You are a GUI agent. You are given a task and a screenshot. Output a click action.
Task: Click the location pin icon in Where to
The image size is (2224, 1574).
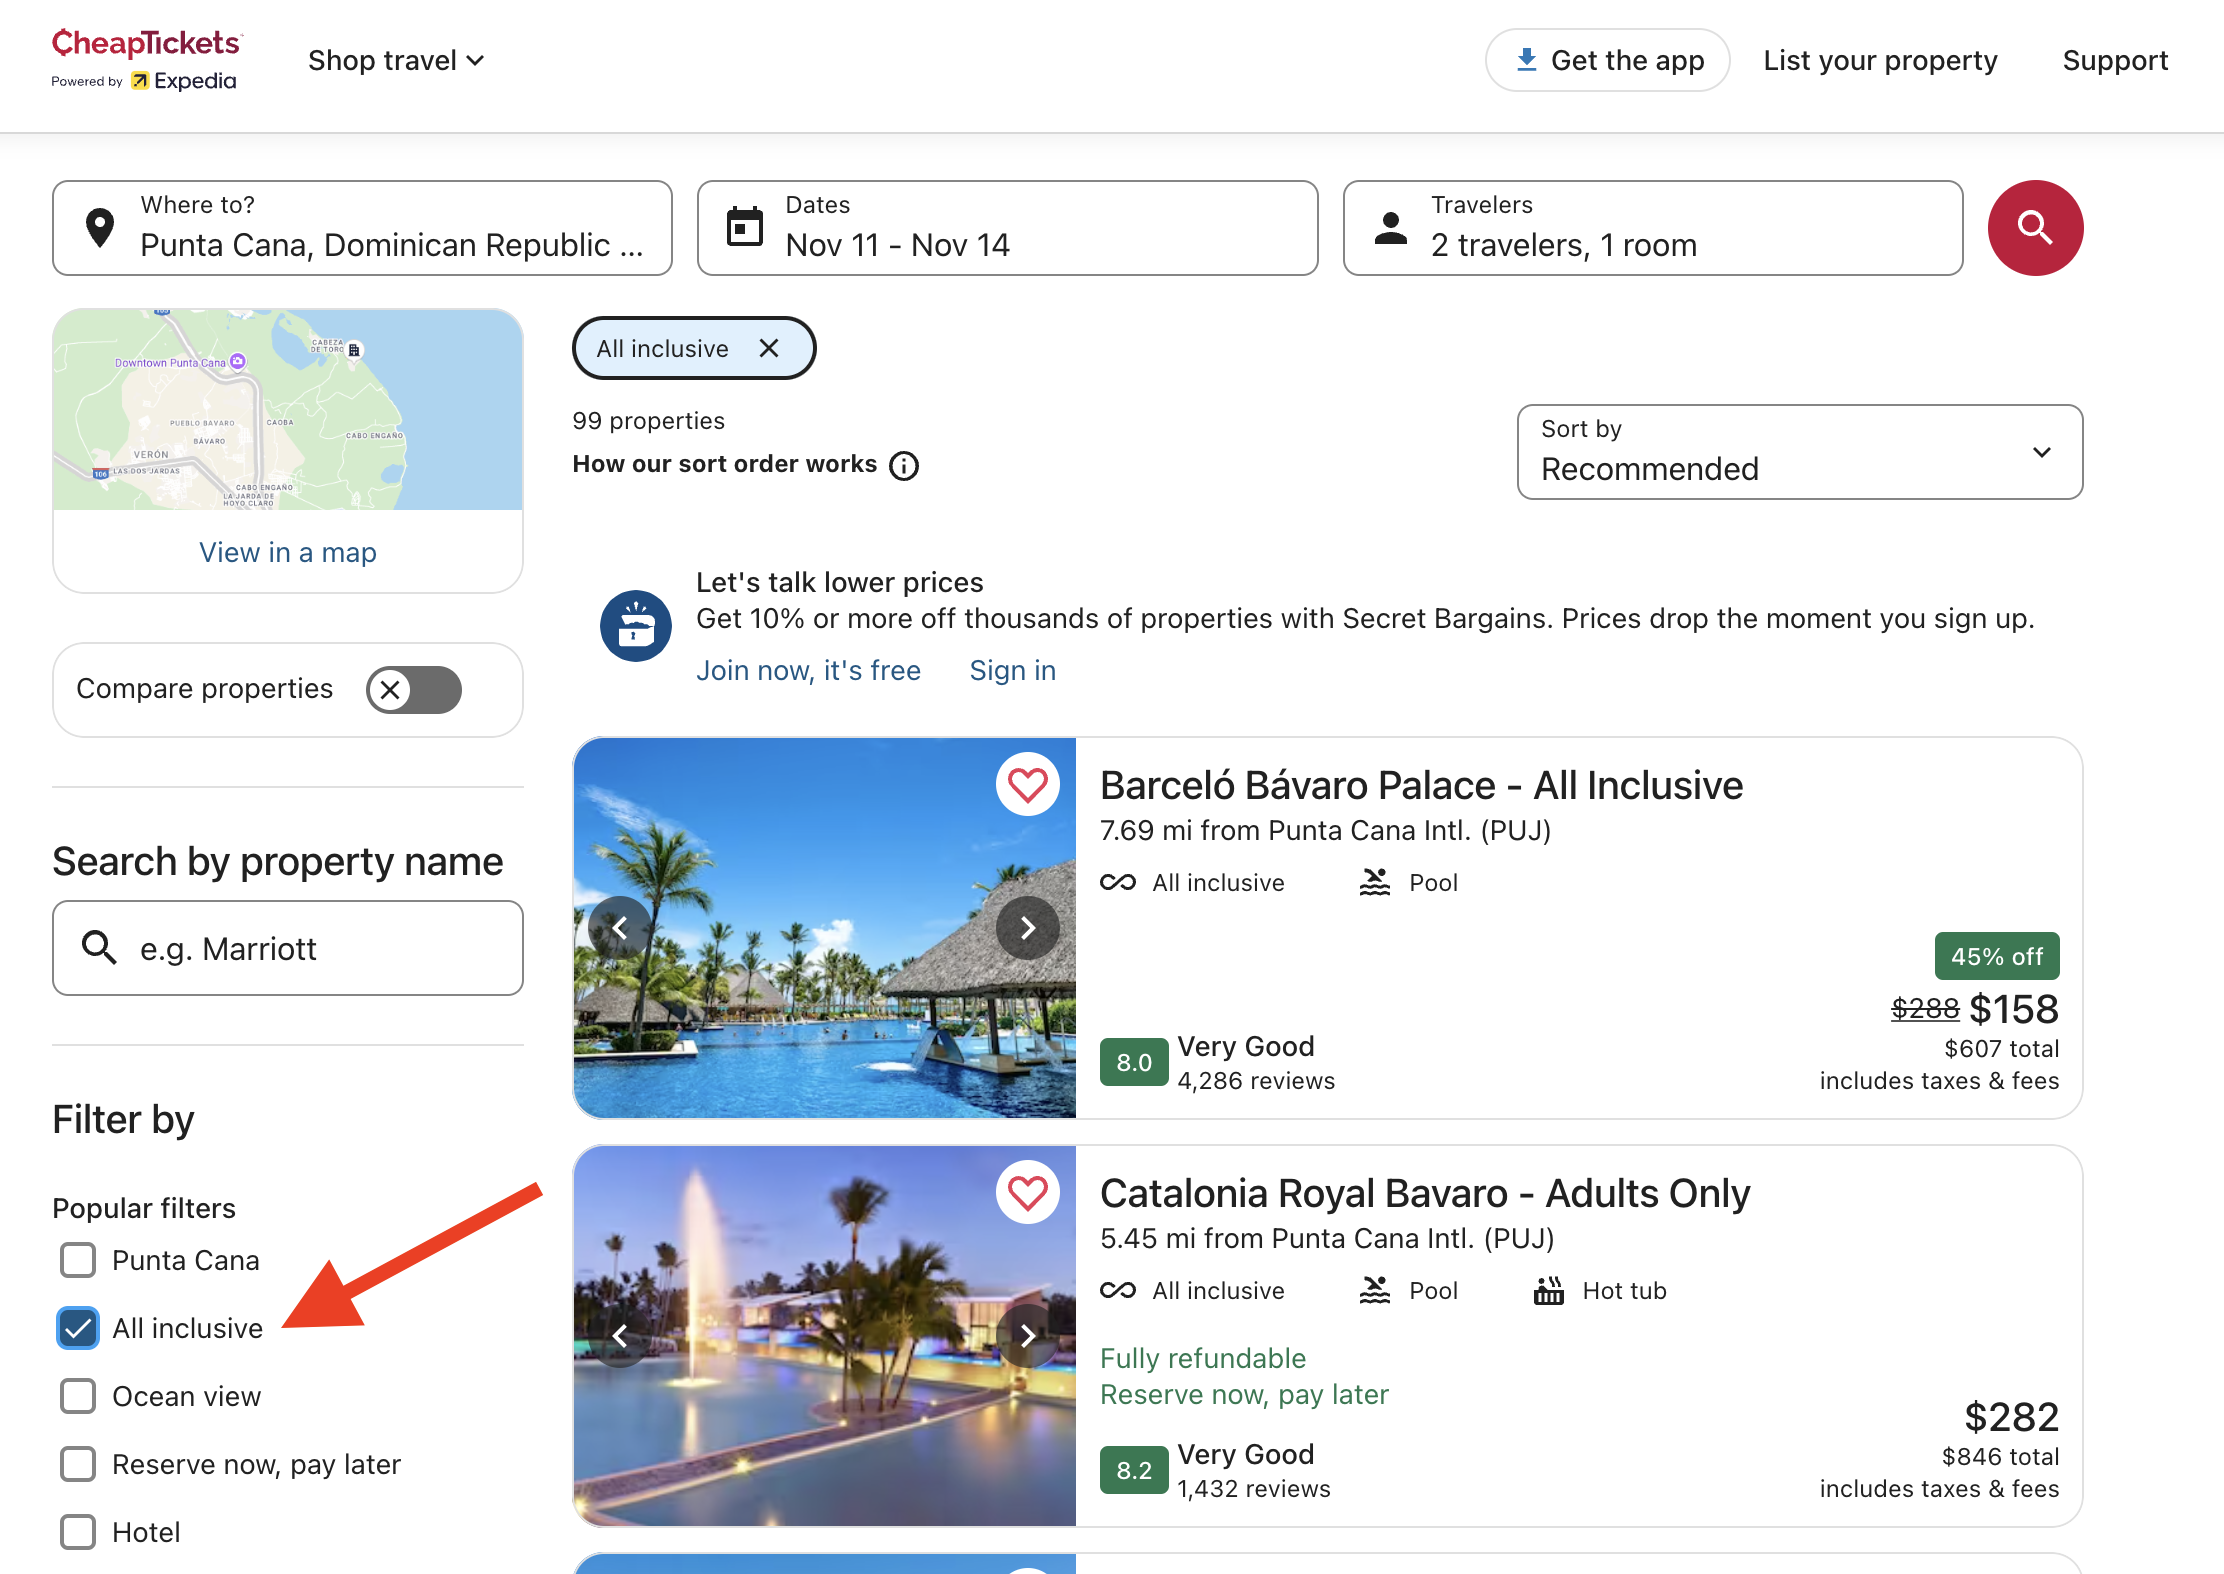click(100, 228)
